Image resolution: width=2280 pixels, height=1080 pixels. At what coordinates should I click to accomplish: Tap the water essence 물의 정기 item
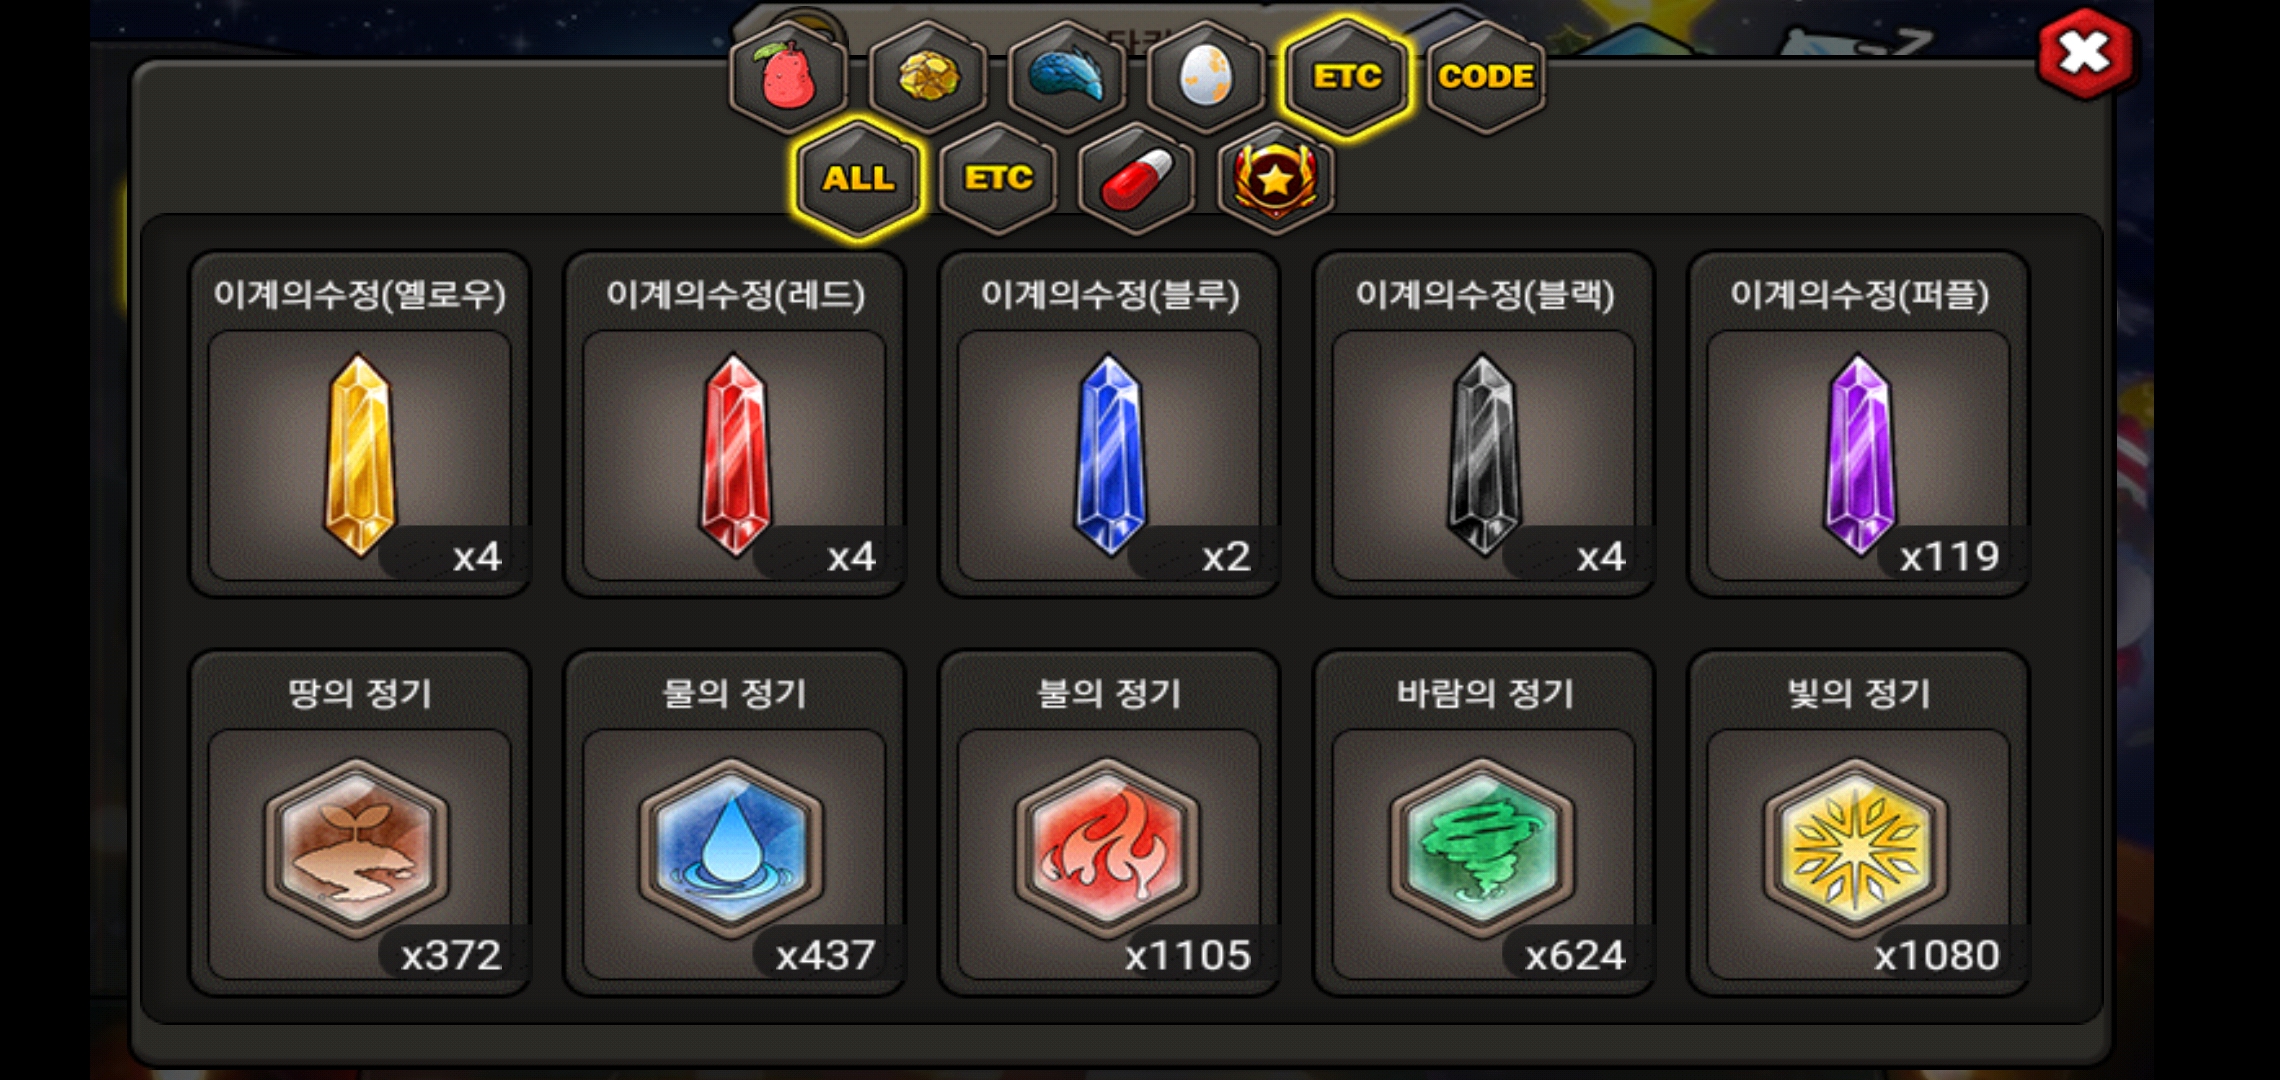click(x=735, y=823)
